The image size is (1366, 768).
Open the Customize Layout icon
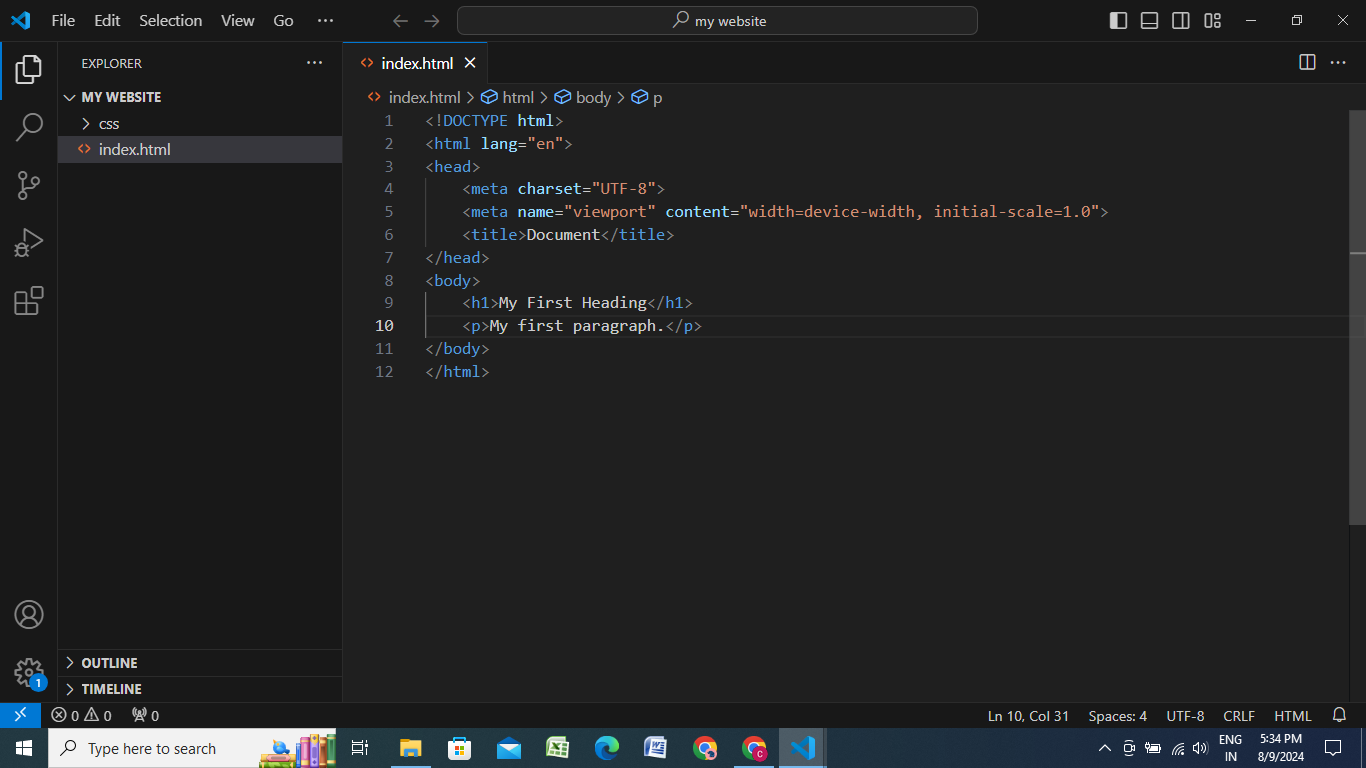point(1212,20)
